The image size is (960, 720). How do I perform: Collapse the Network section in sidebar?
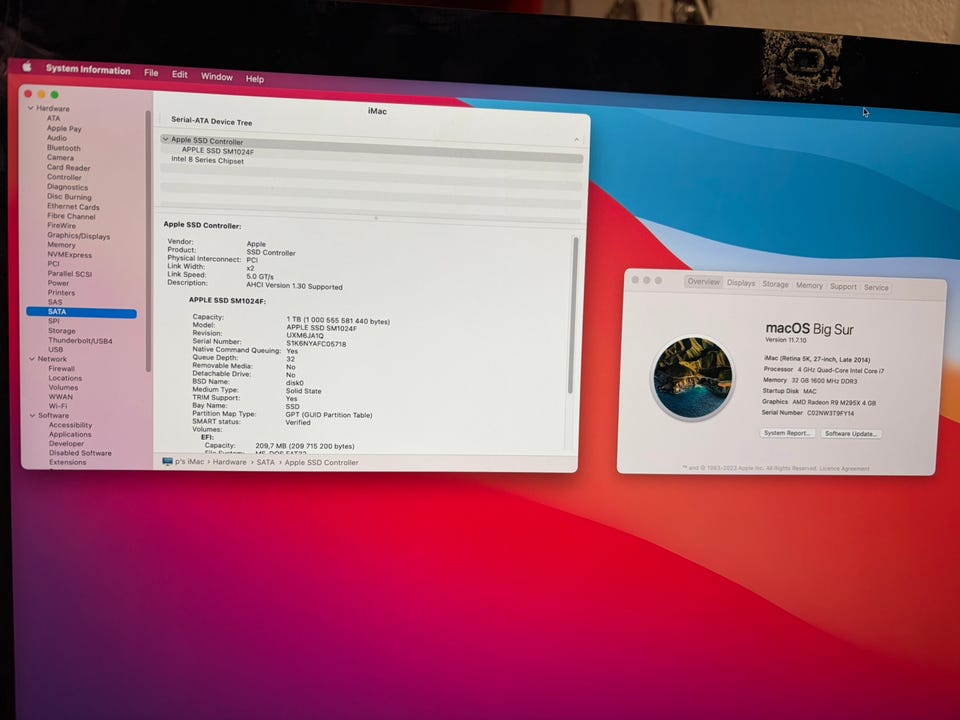click(32, 359)
